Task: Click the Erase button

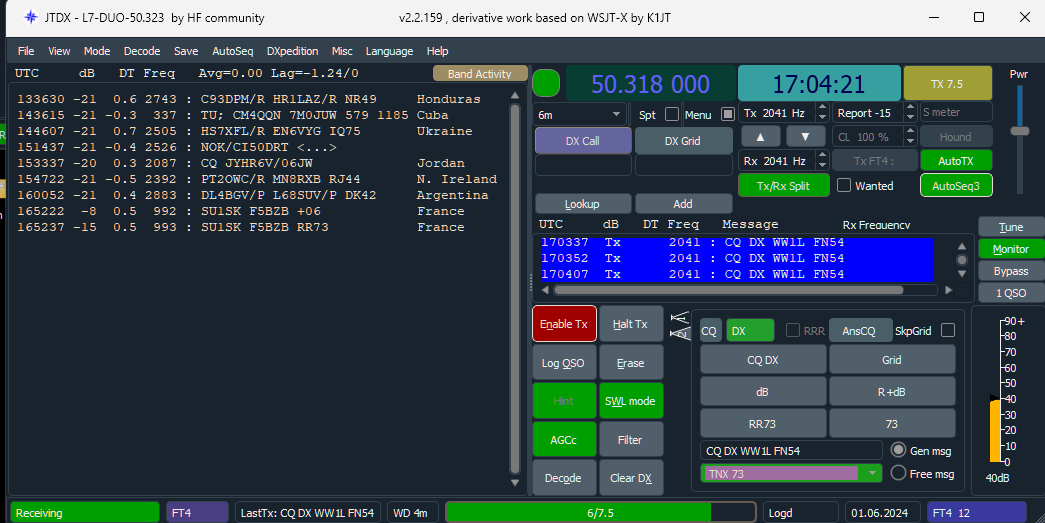Action: (x=630, y=363)
